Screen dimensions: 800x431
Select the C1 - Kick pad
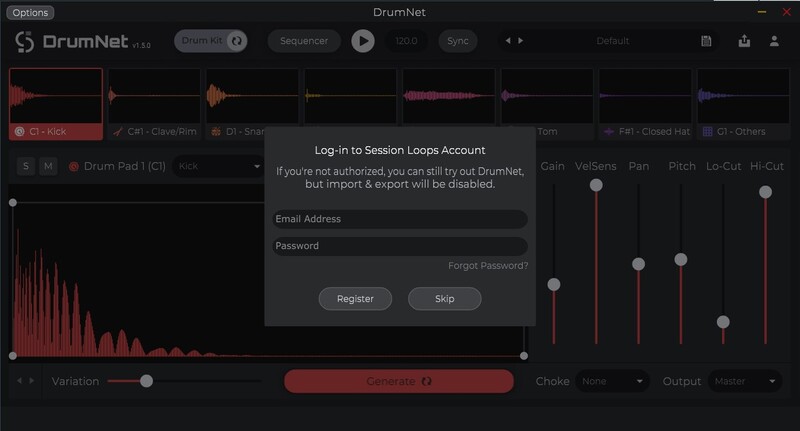click(56, 104)
